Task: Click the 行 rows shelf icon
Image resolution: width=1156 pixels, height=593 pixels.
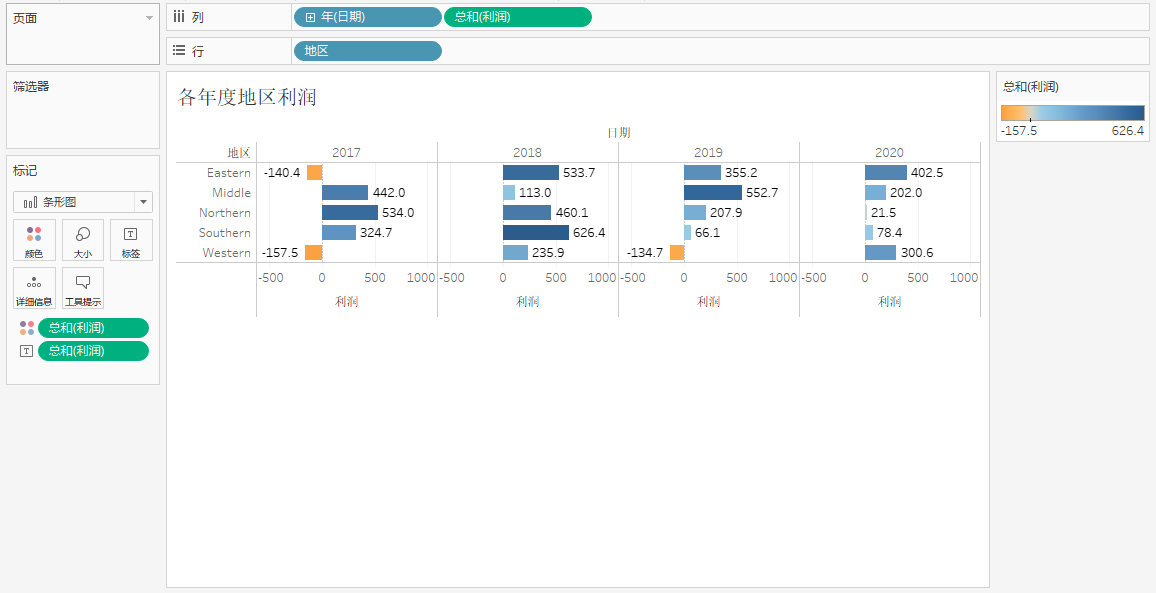Action: (179, 51)
